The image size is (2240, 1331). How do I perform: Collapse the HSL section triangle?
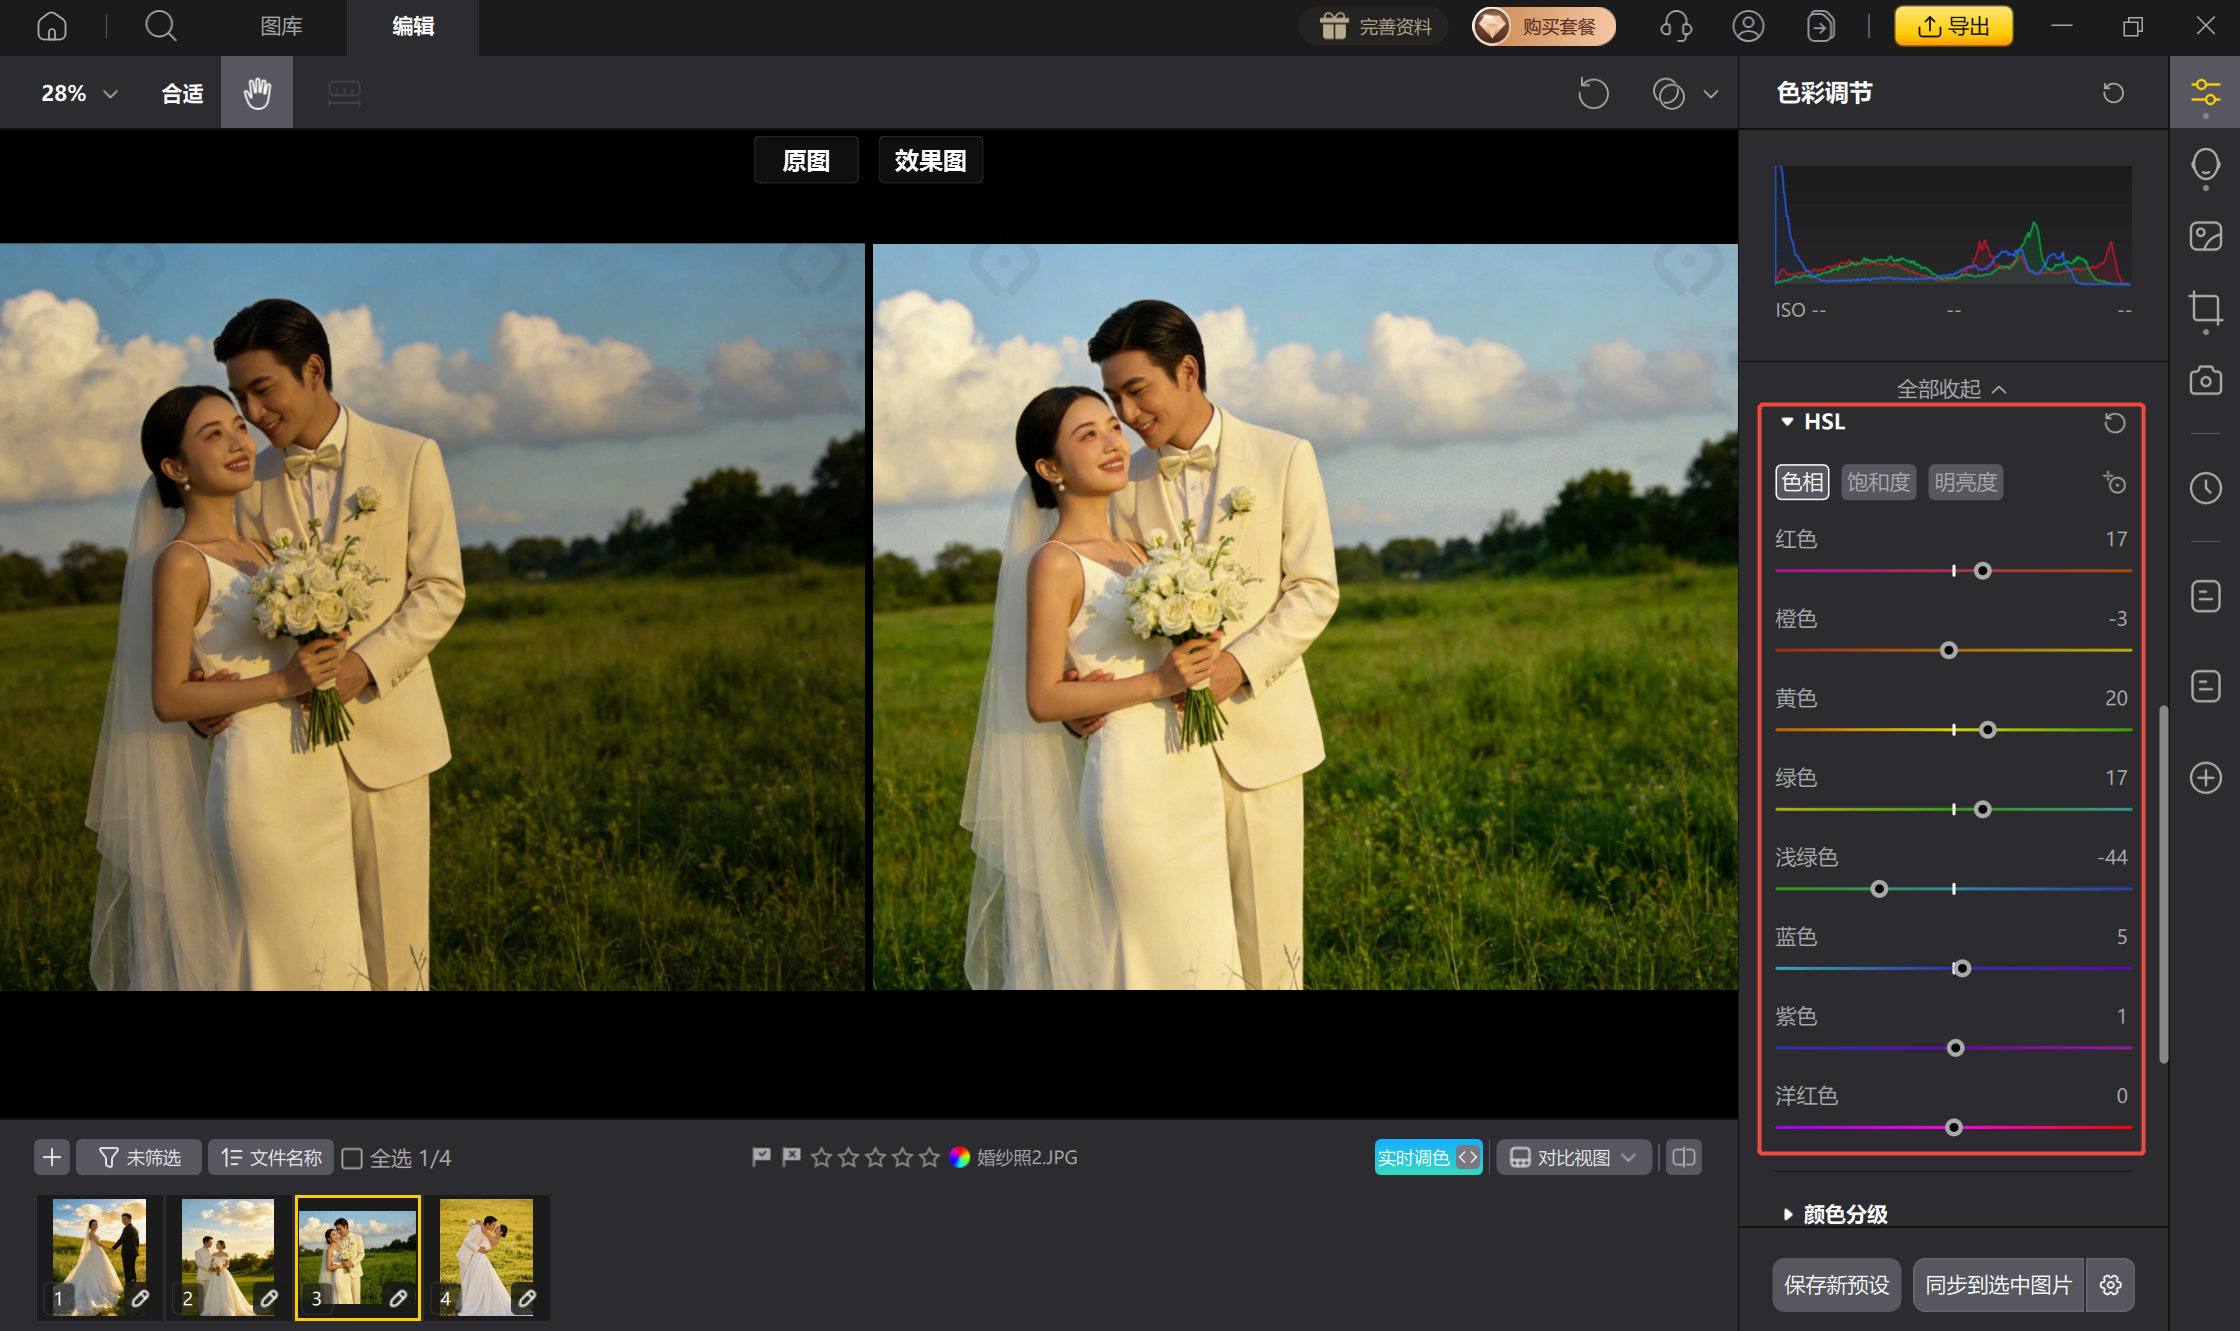(1787, 422)
